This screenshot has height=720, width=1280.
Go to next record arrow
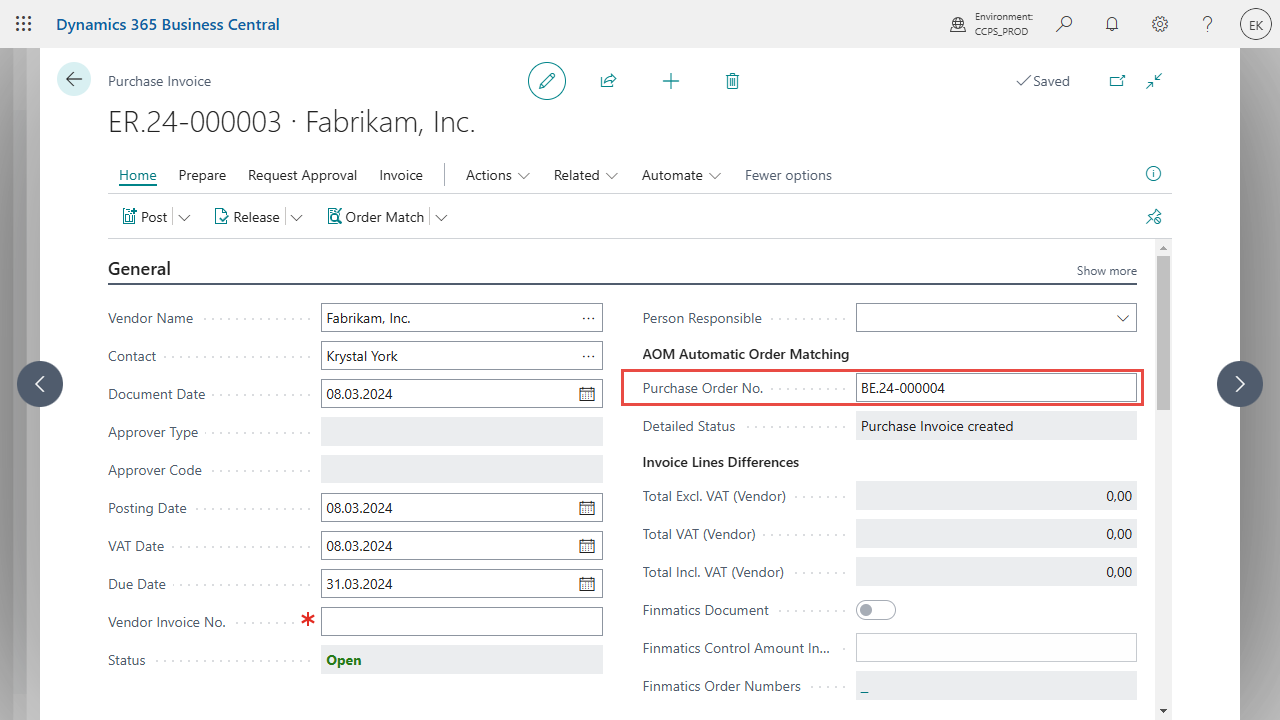click(1240, 384)
